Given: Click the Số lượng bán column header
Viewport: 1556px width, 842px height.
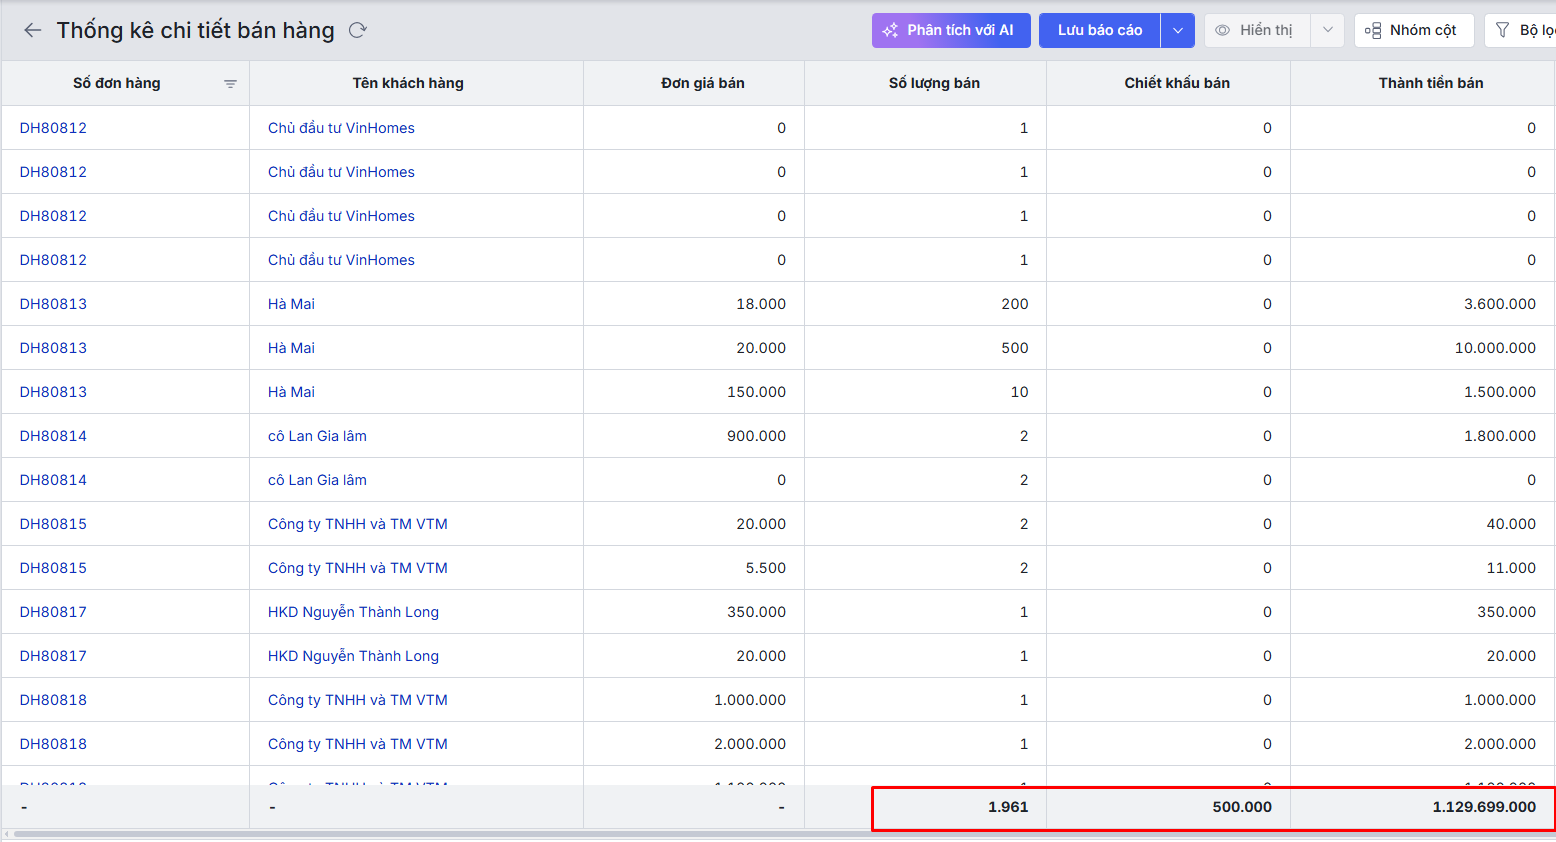Looking at the screenshot, I should [x=934, y=83].
